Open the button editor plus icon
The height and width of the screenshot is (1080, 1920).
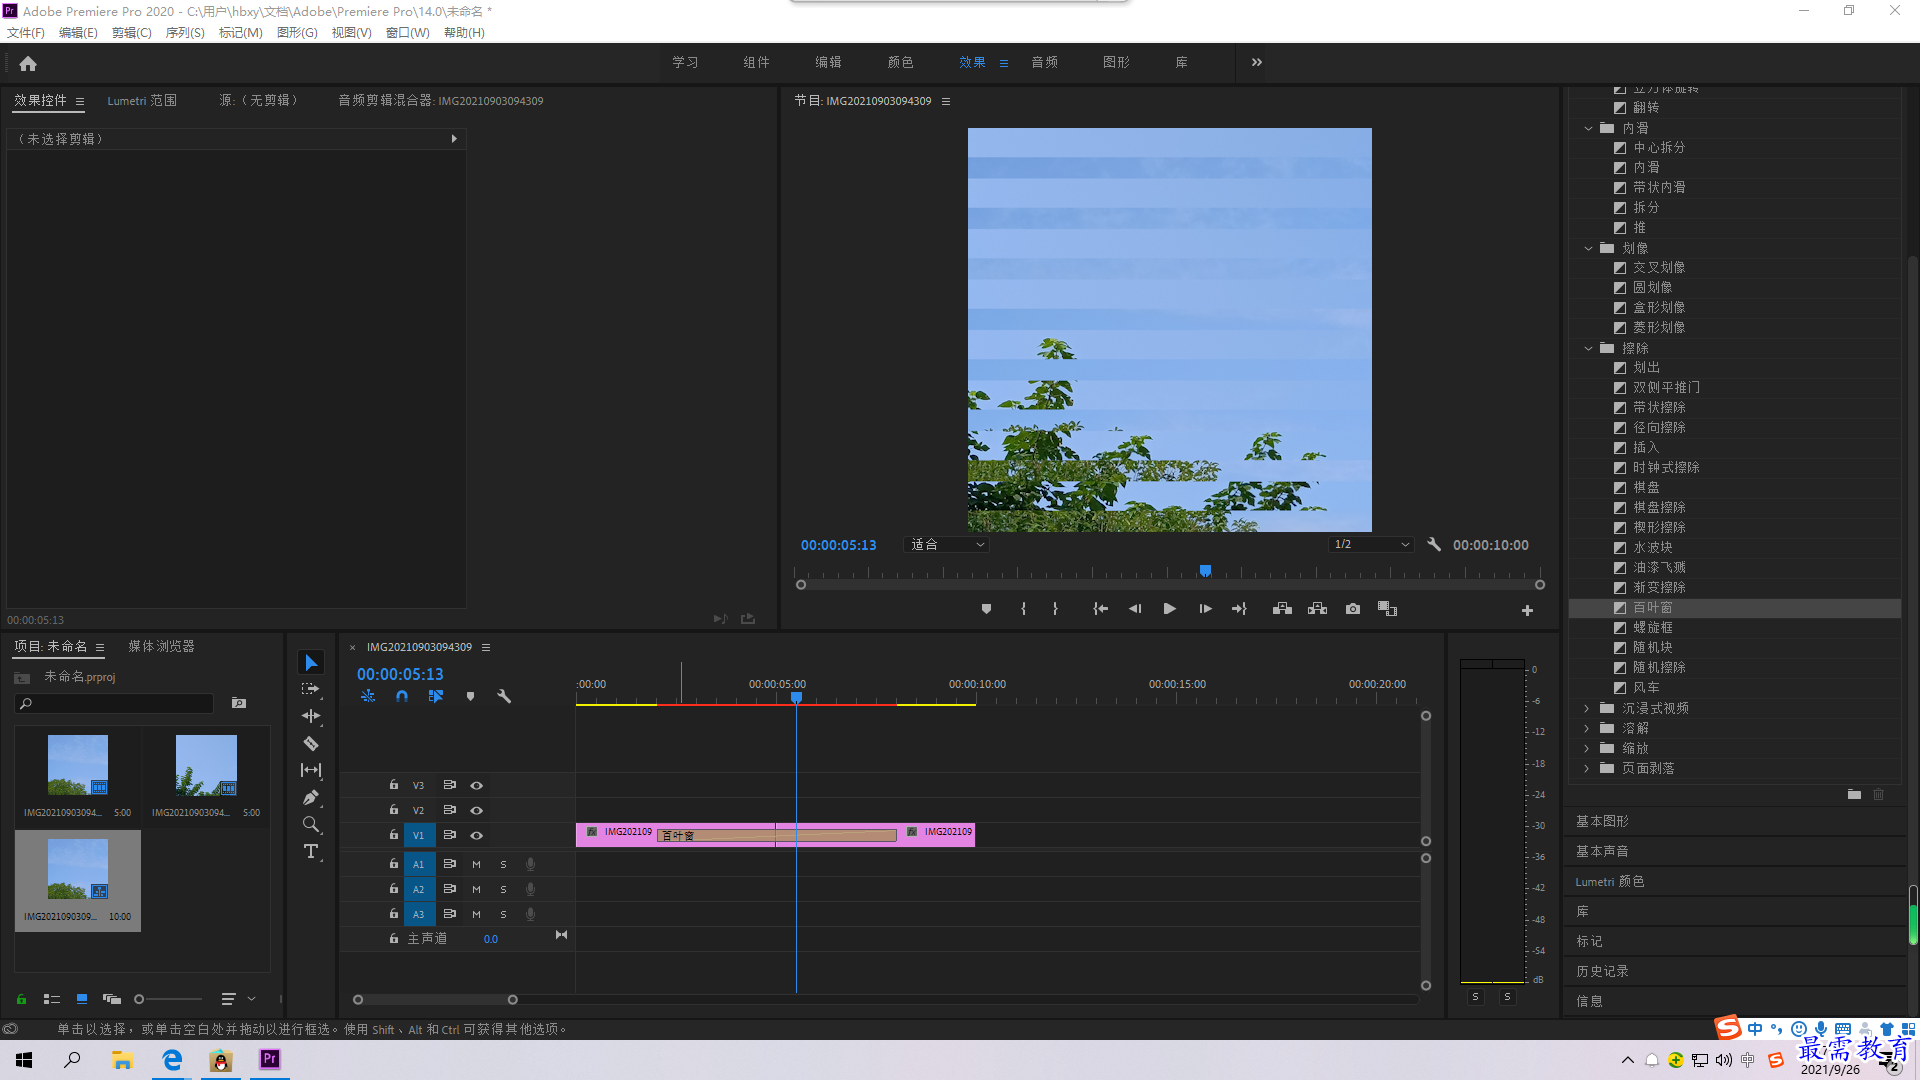[1527, 610]
